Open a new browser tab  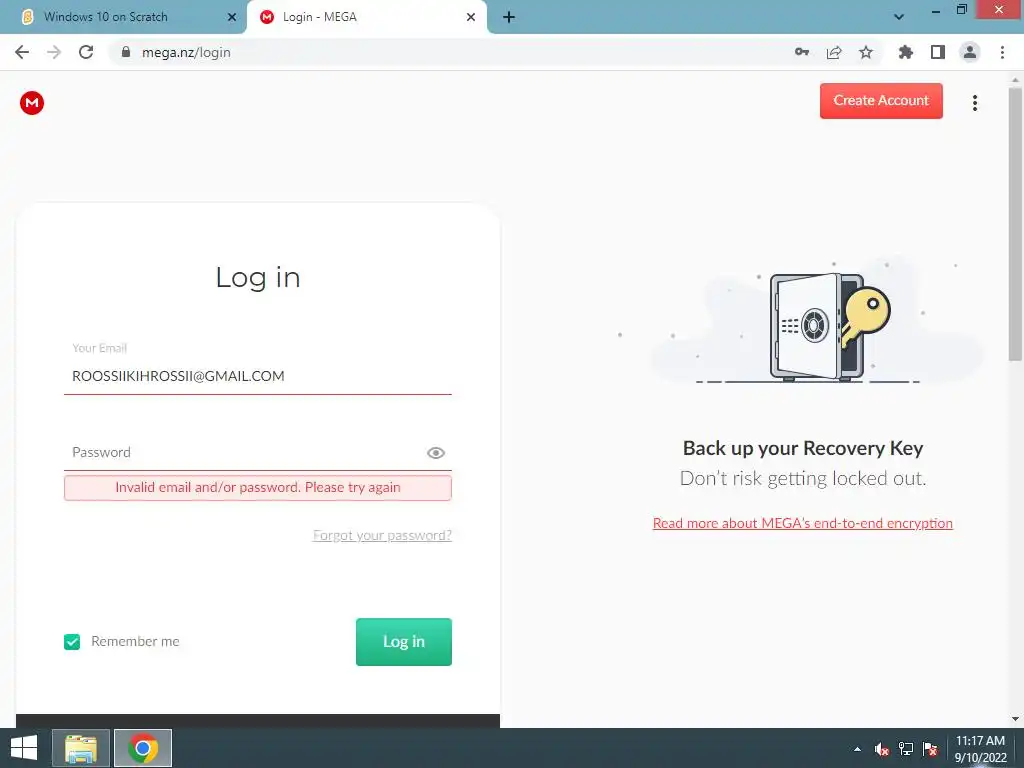(x=509, y=17)
